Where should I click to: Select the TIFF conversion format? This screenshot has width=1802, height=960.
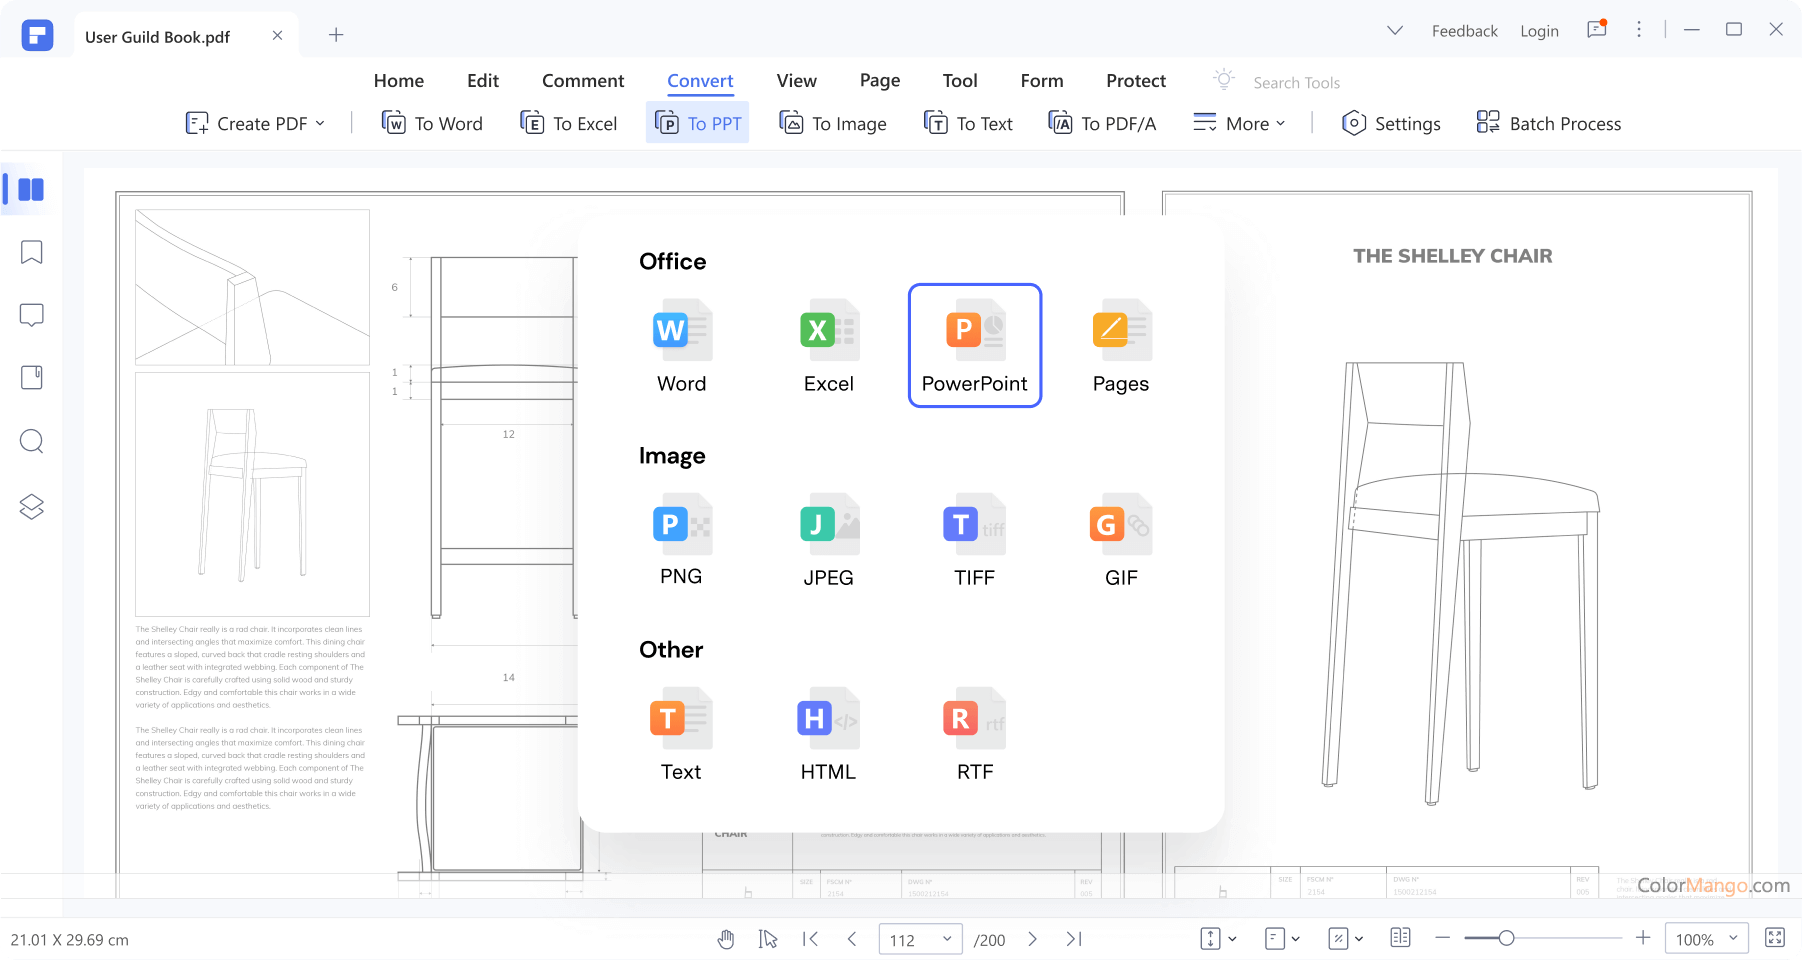coord(973,540)
